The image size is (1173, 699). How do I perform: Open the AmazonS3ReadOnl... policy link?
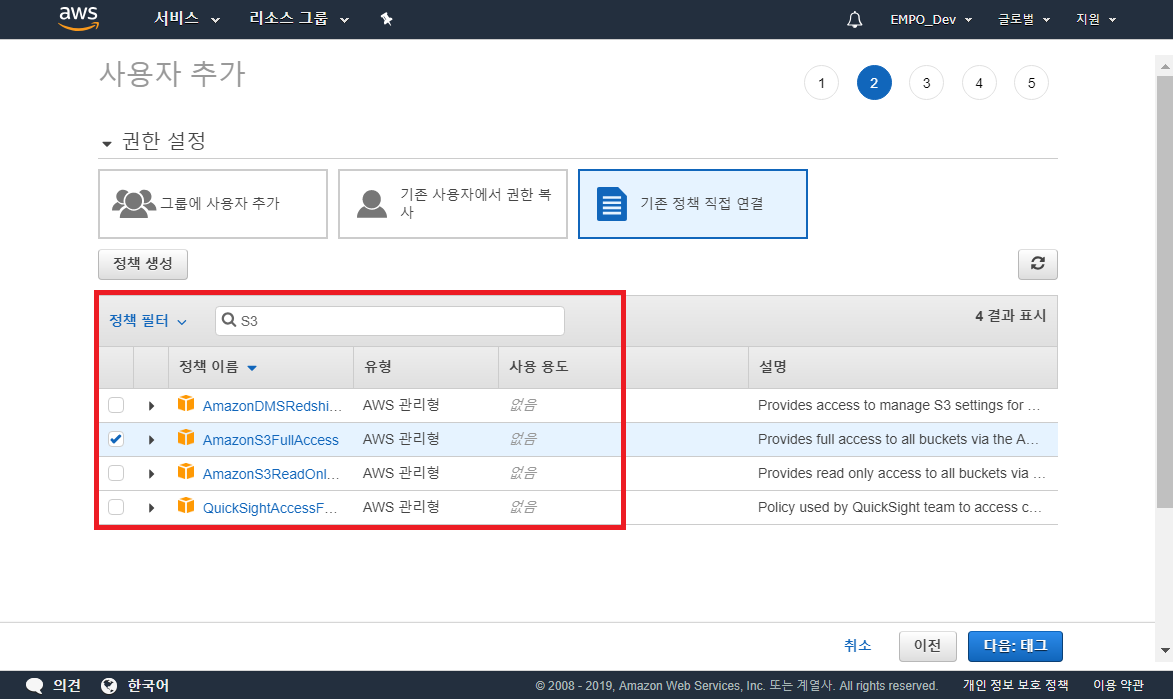271,474
